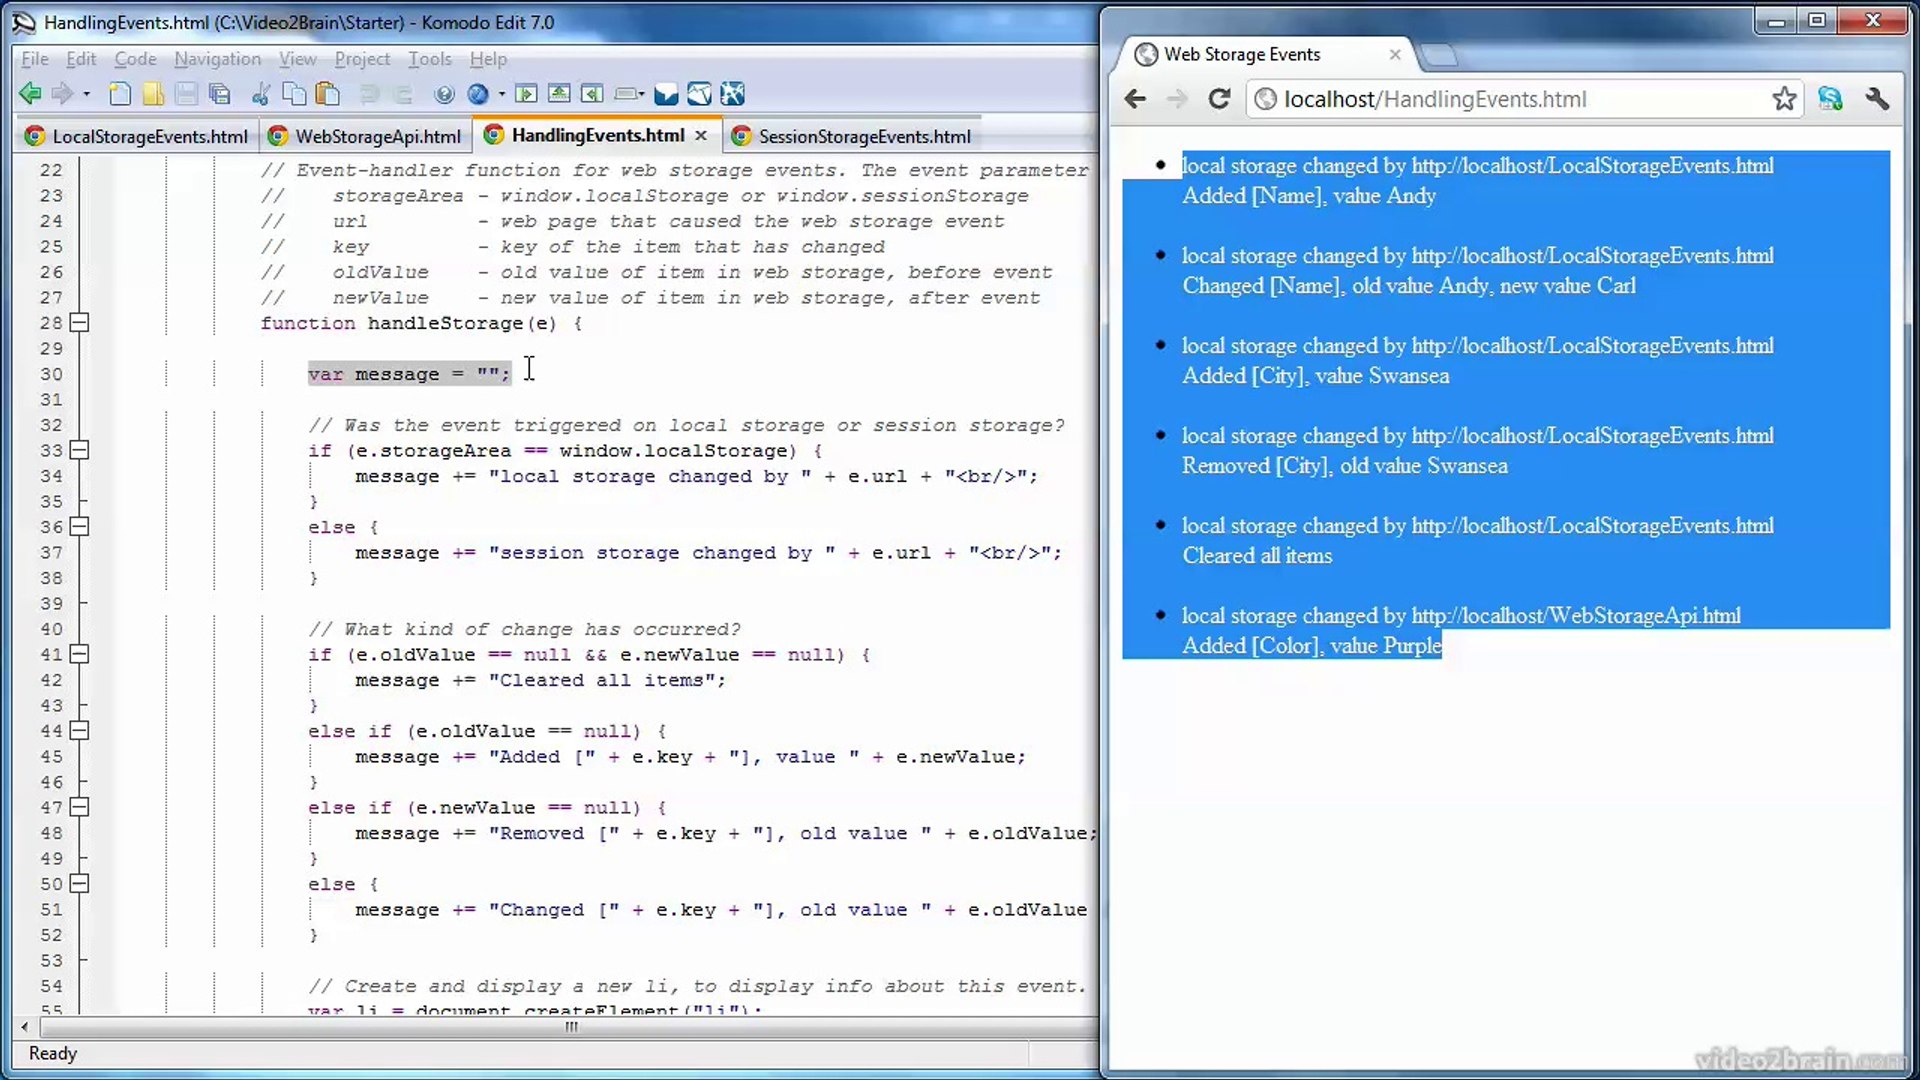The height and width of the screenshot is (1080, 1920).
Task: Close the HandlingEvents.html editor tab
Action: click(x=701, y=135)
